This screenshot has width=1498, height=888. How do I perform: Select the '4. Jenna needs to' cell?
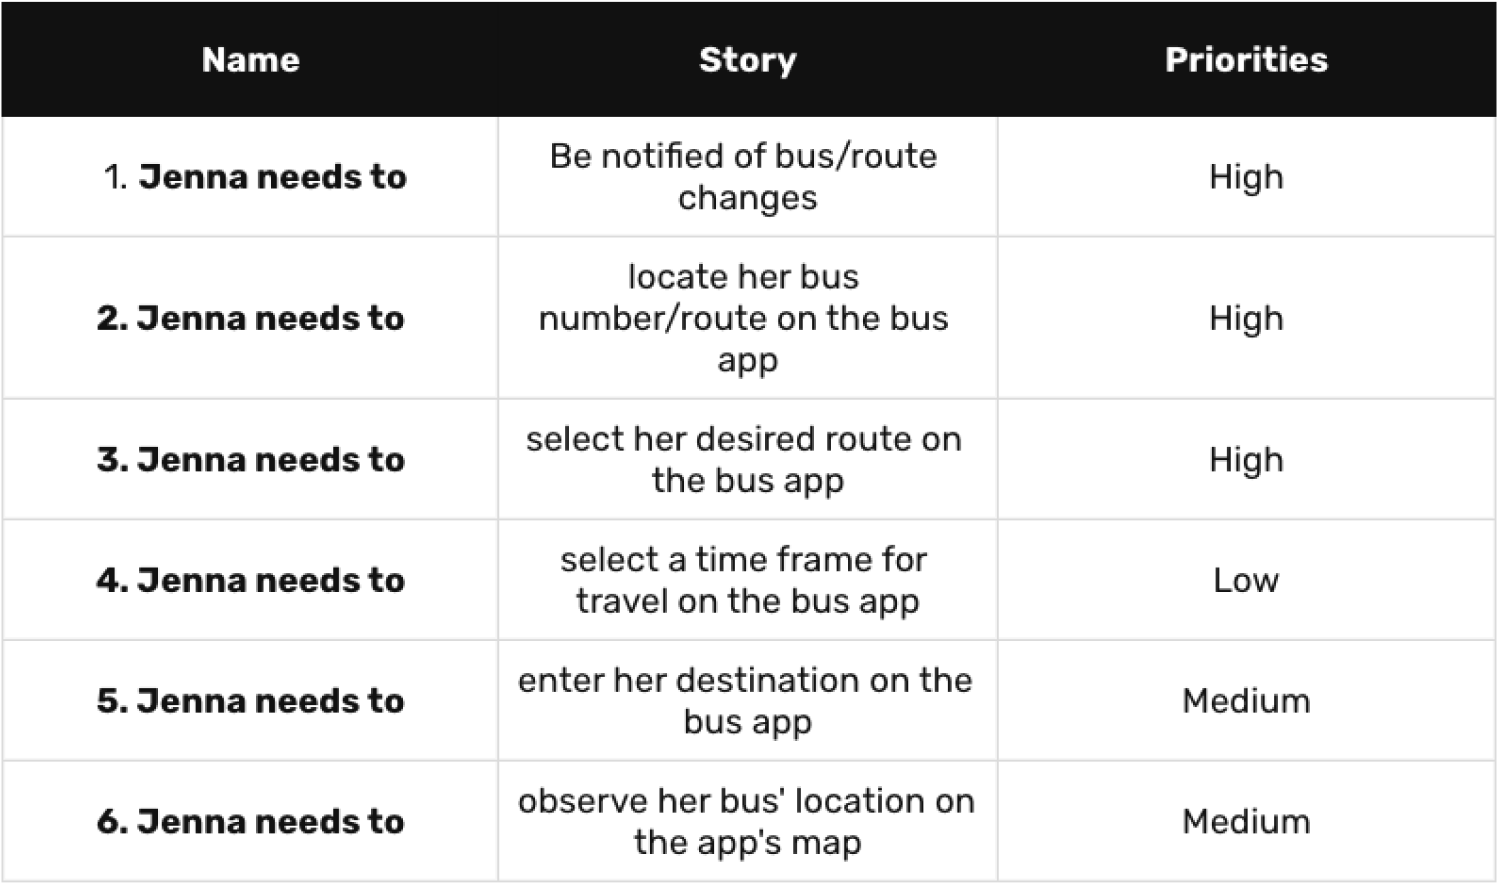[250, 580]
